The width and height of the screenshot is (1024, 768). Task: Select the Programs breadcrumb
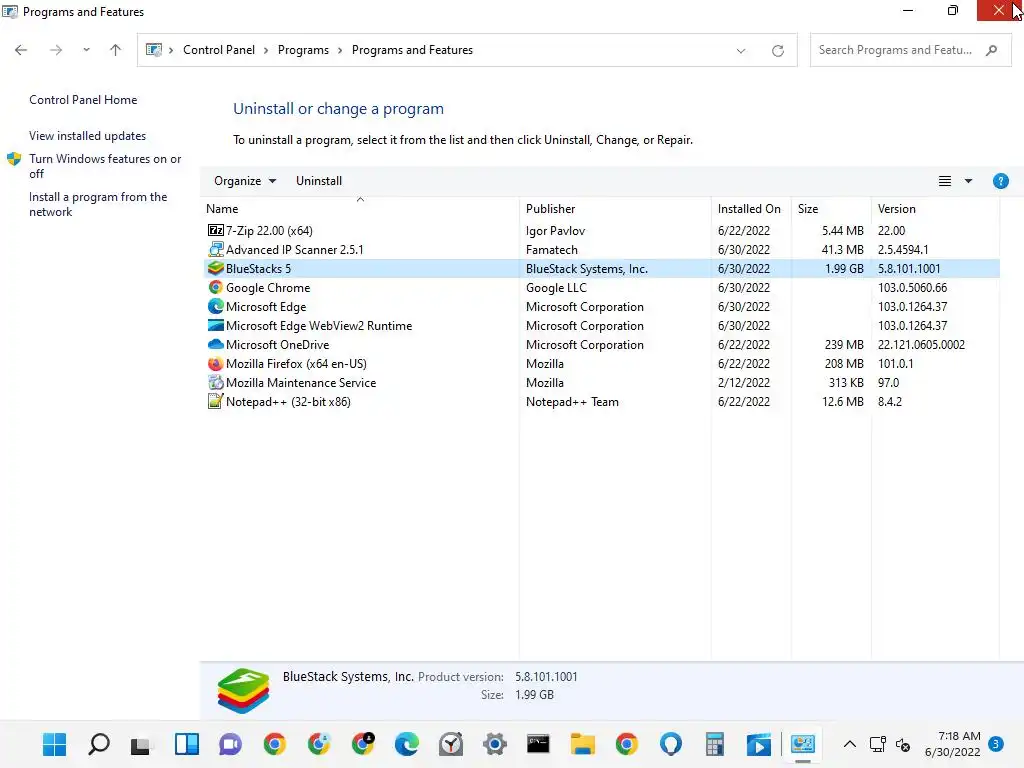click(x=303, y=50)
